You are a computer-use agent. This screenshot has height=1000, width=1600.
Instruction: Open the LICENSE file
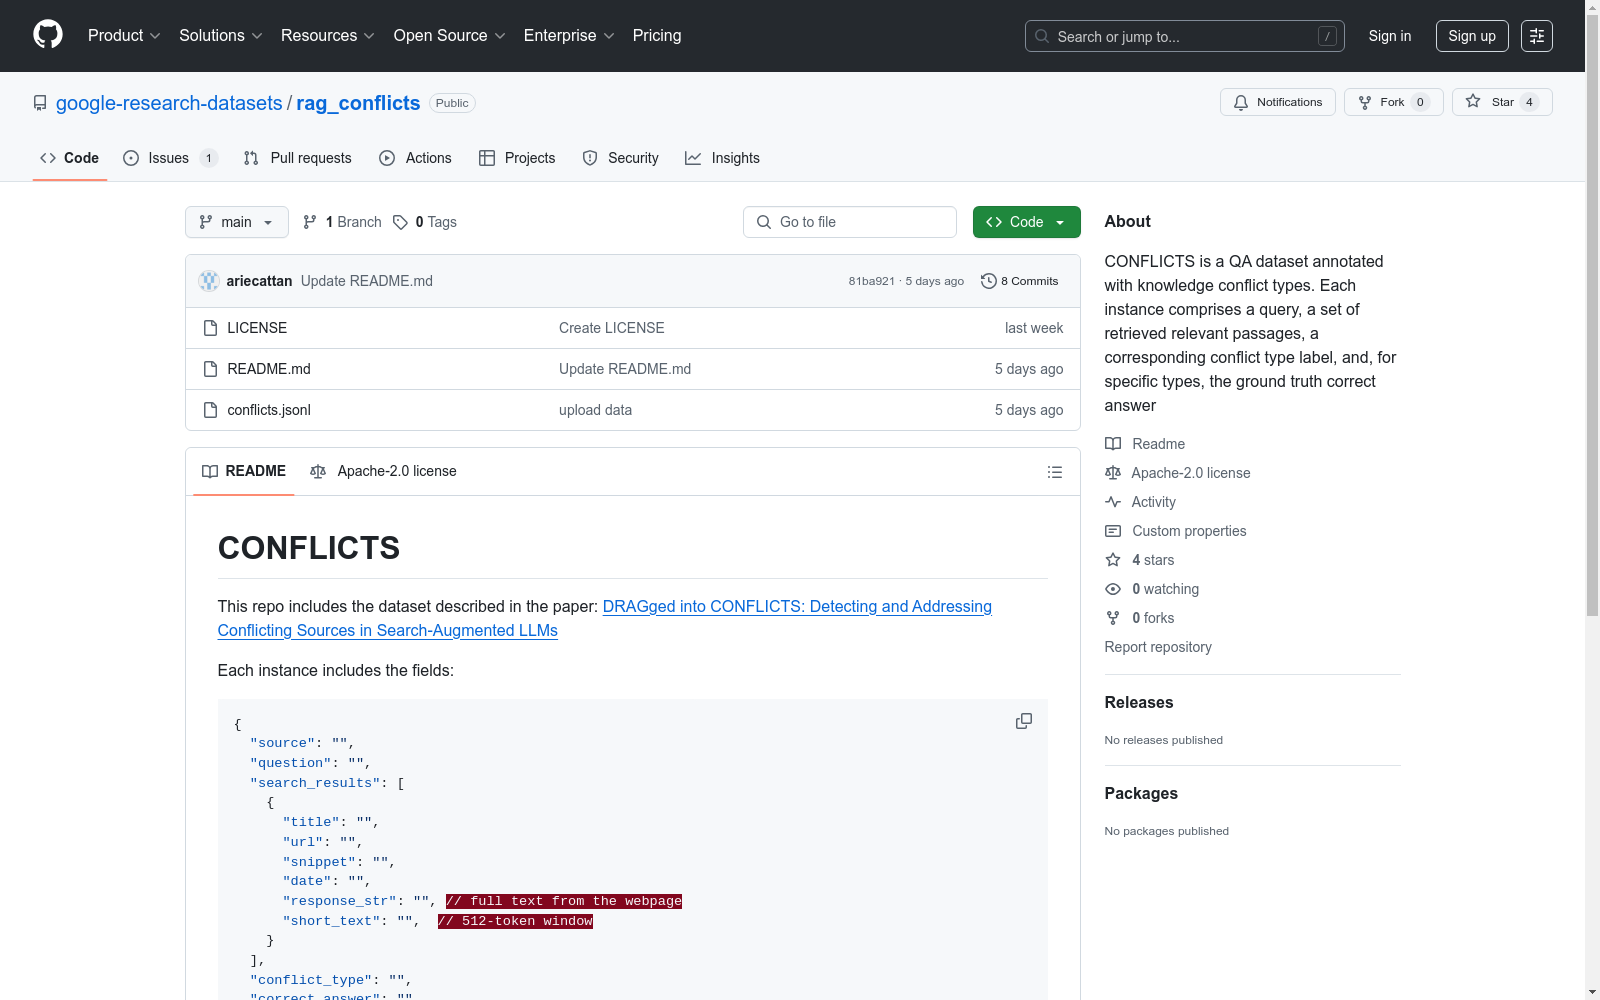257,328
